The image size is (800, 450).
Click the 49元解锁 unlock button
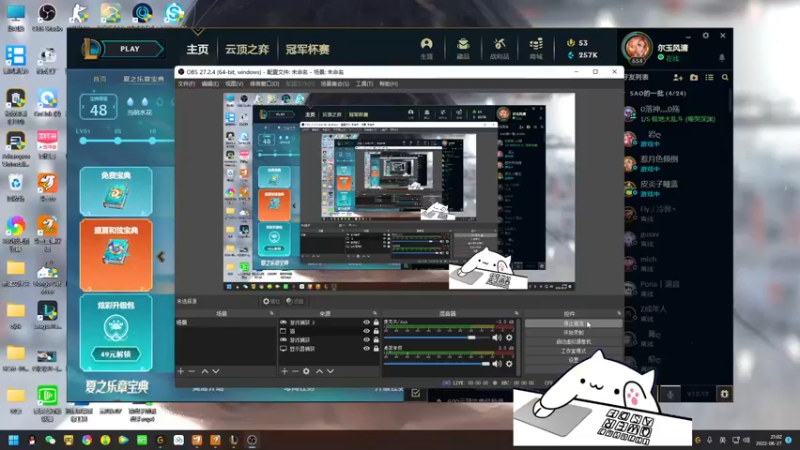click(x=116, y=354)
